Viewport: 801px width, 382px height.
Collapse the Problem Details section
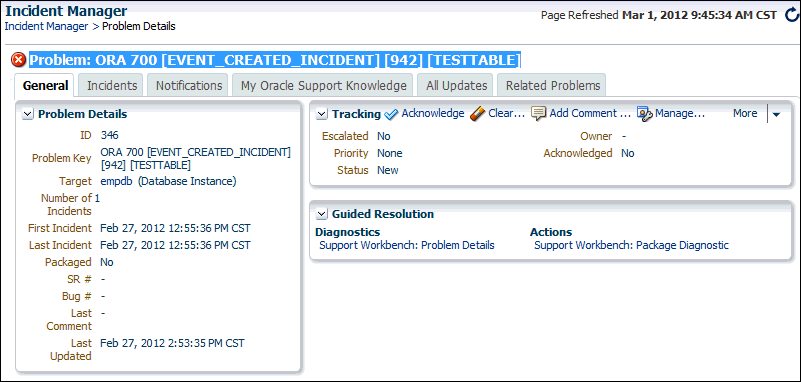(28, 114)
